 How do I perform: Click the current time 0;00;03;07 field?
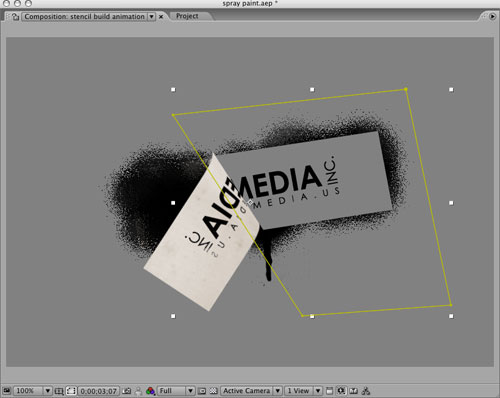(99, 391)
